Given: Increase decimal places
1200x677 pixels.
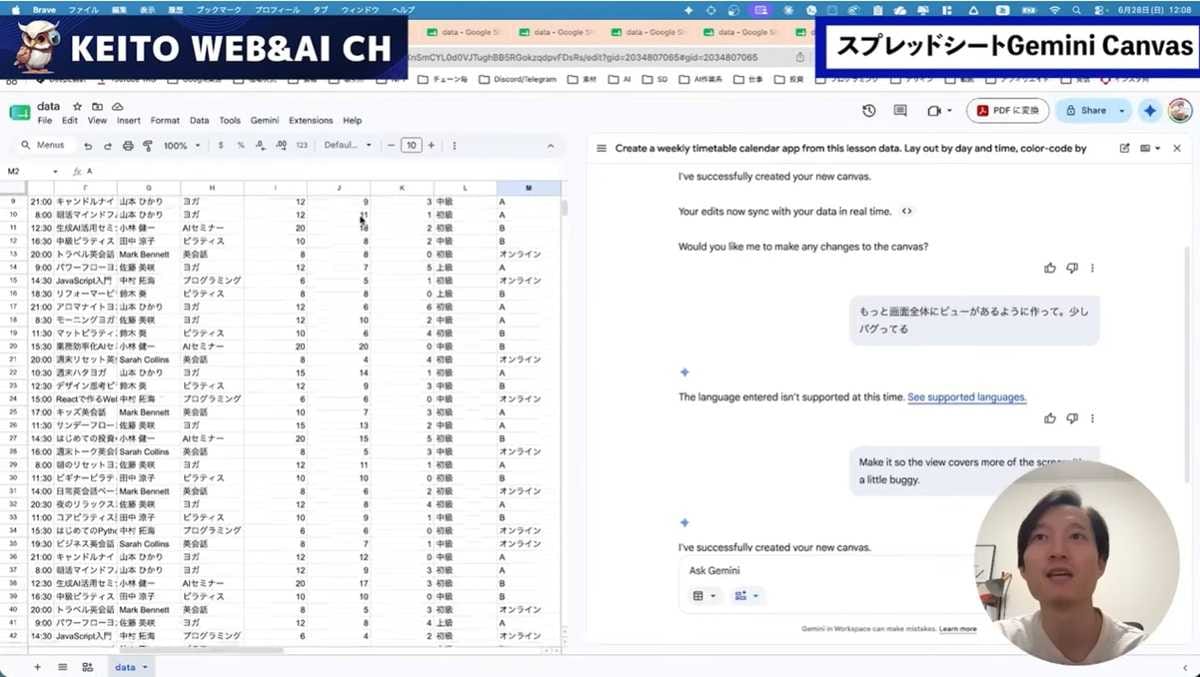Looking at the screenshot, I should coord(280,146).
